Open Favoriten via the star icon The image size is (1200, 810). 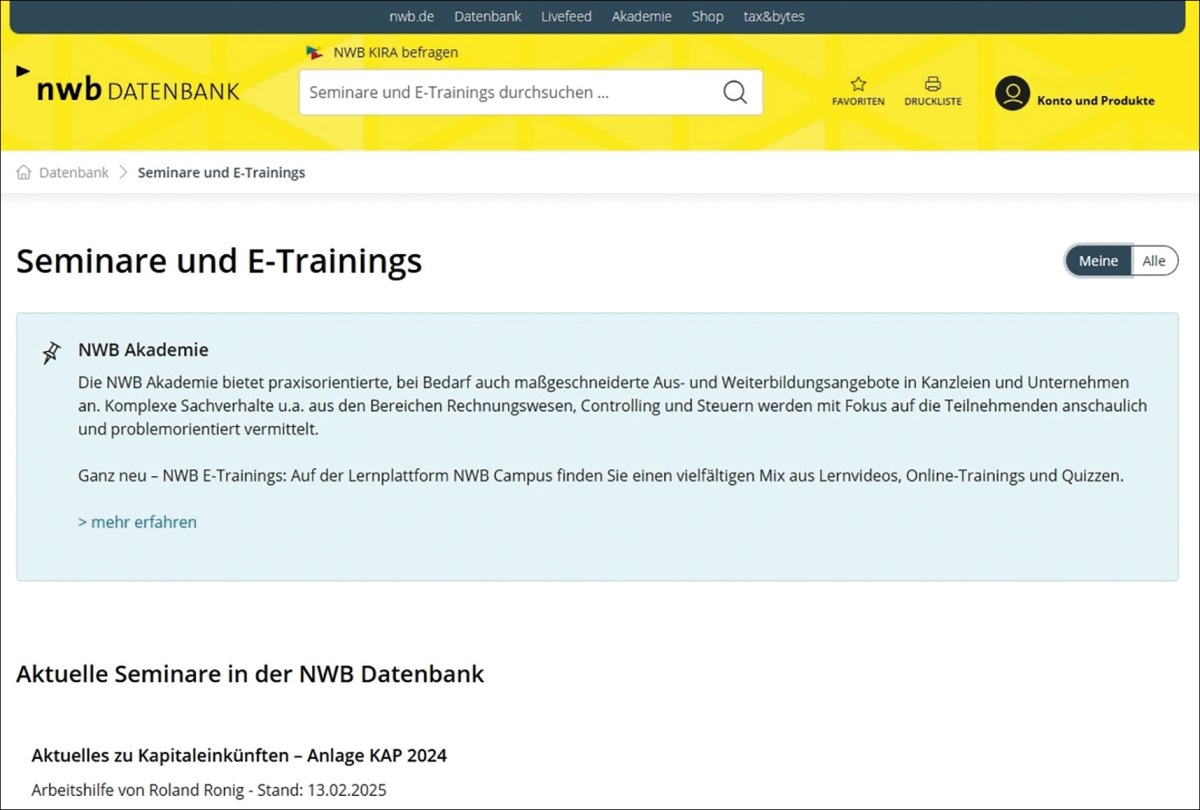point(858,85)
